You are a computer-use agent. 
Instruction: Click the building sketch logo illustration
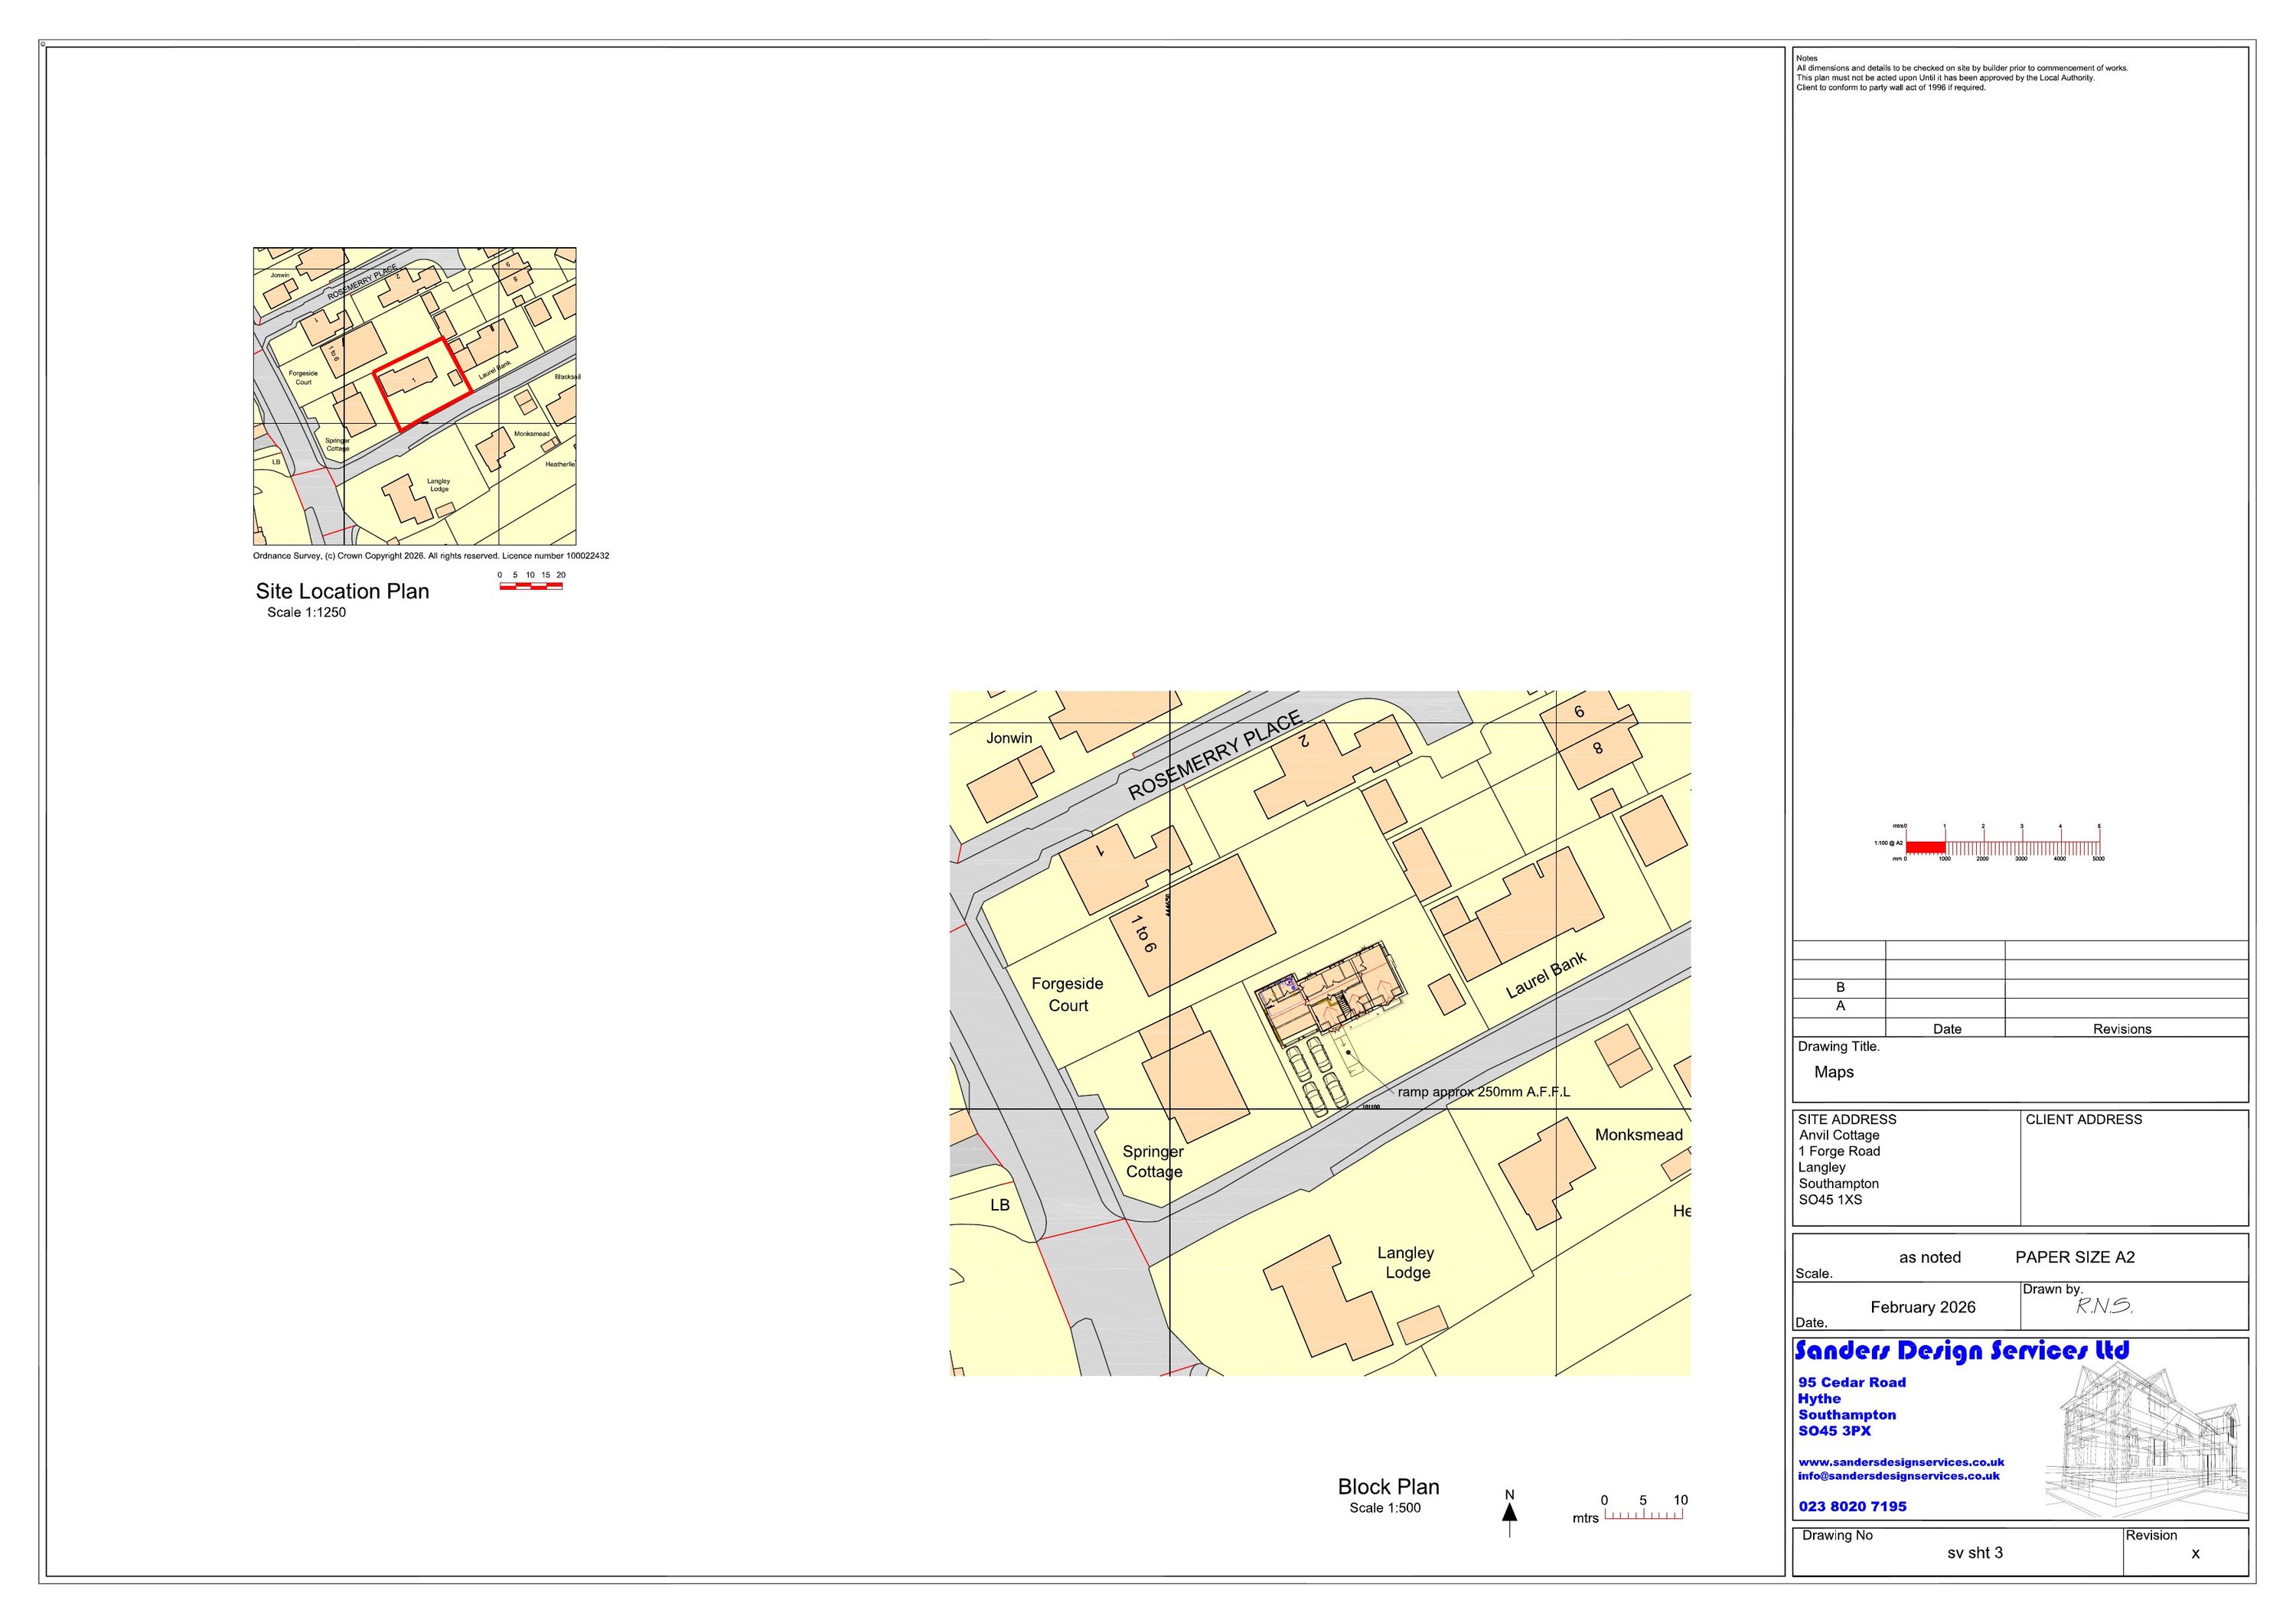[x=2143, y=1442]
